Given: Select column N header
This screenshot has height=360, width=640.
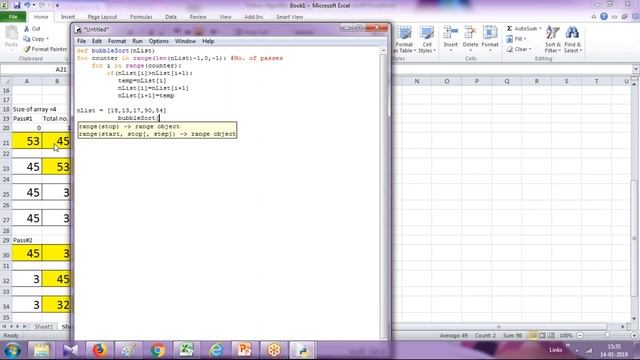Looking at the screenshot, I should click(x=417, y=81).
